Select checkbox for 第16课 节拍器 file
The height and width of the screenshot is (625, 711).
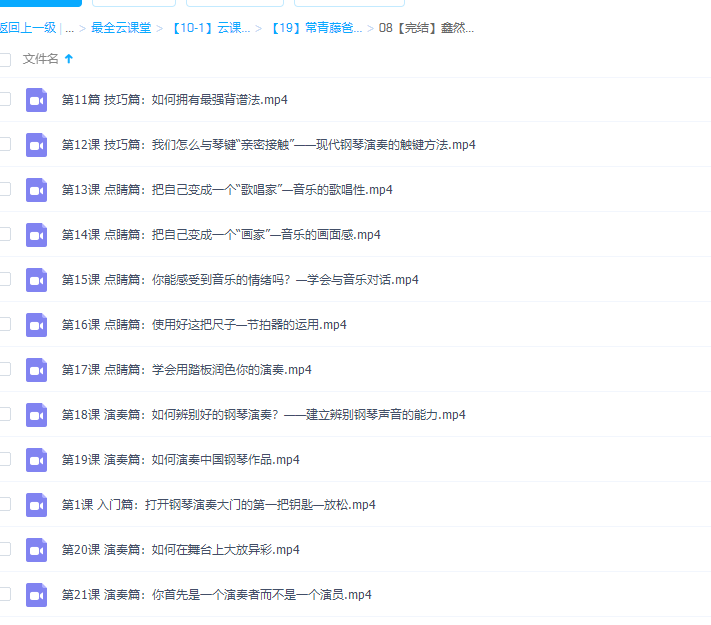coord(5,324)
